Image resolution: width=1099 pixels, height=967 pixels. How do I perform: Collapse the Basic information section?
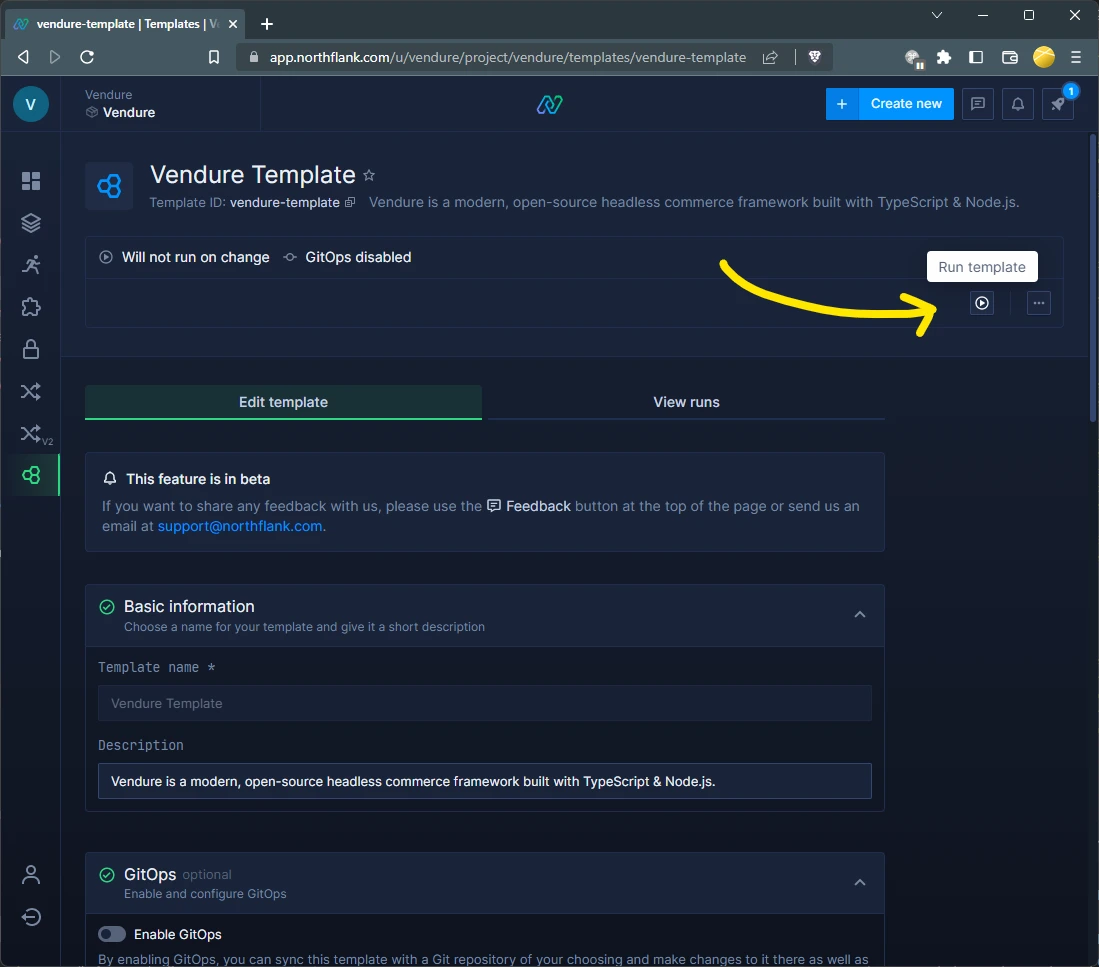pos(860,615)
